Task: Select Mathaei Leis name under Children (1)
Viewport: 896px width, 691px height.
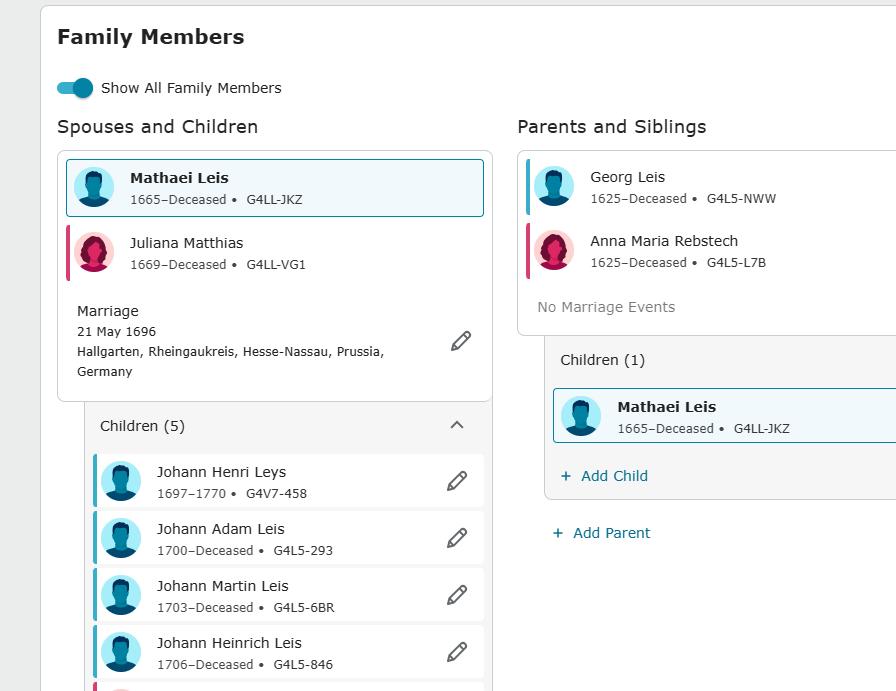Action: [x=667, y=407]
